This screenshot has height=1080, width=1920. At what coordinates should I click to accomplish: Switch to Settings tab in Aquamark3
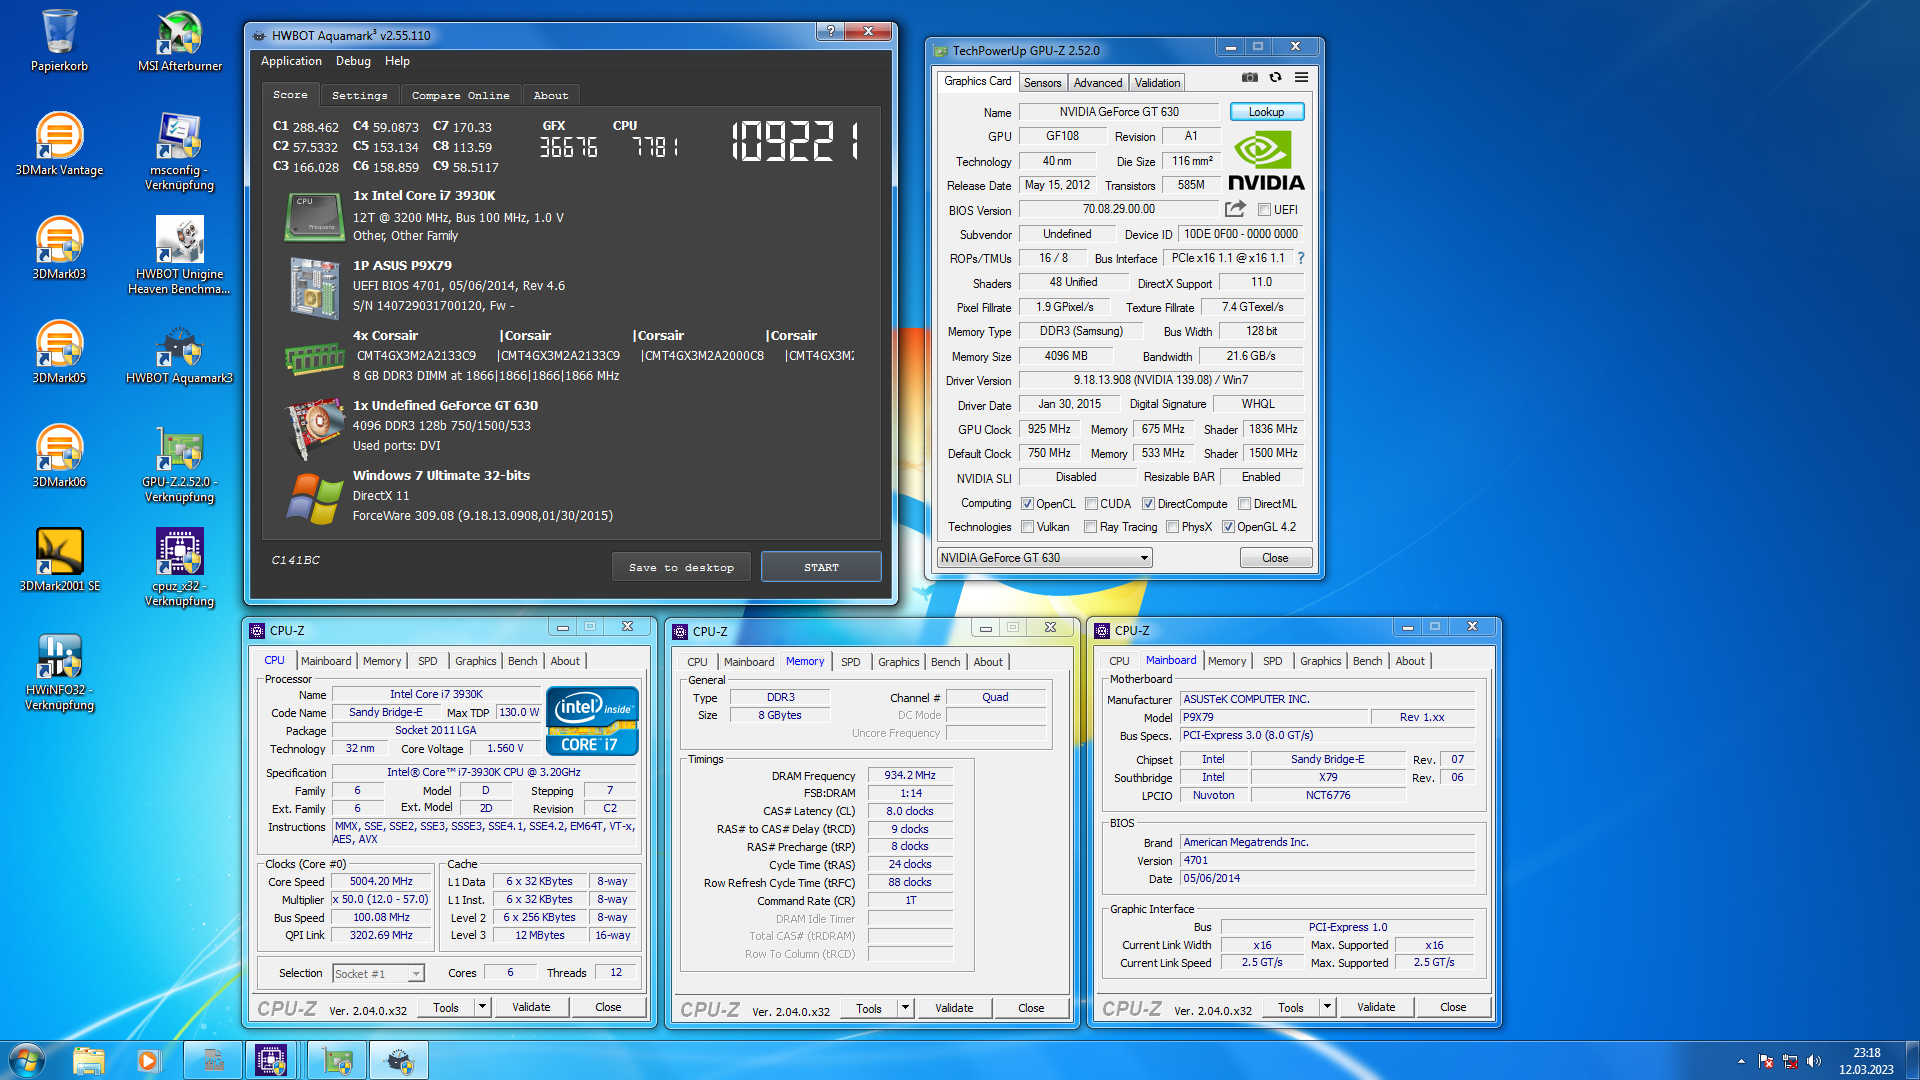pos(359,95)
